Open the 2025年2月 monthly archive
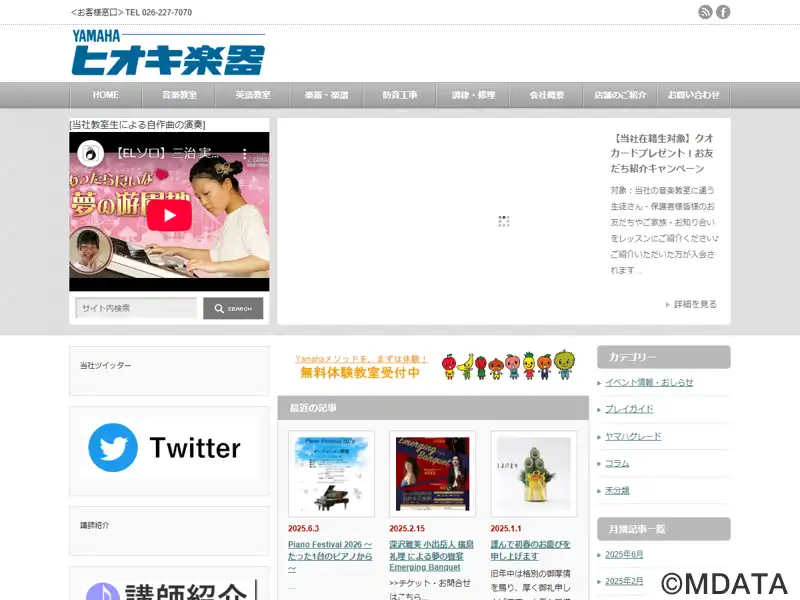The width and height of the screenshot is (800, 600). pyautogui.click(x=624, y=581)
